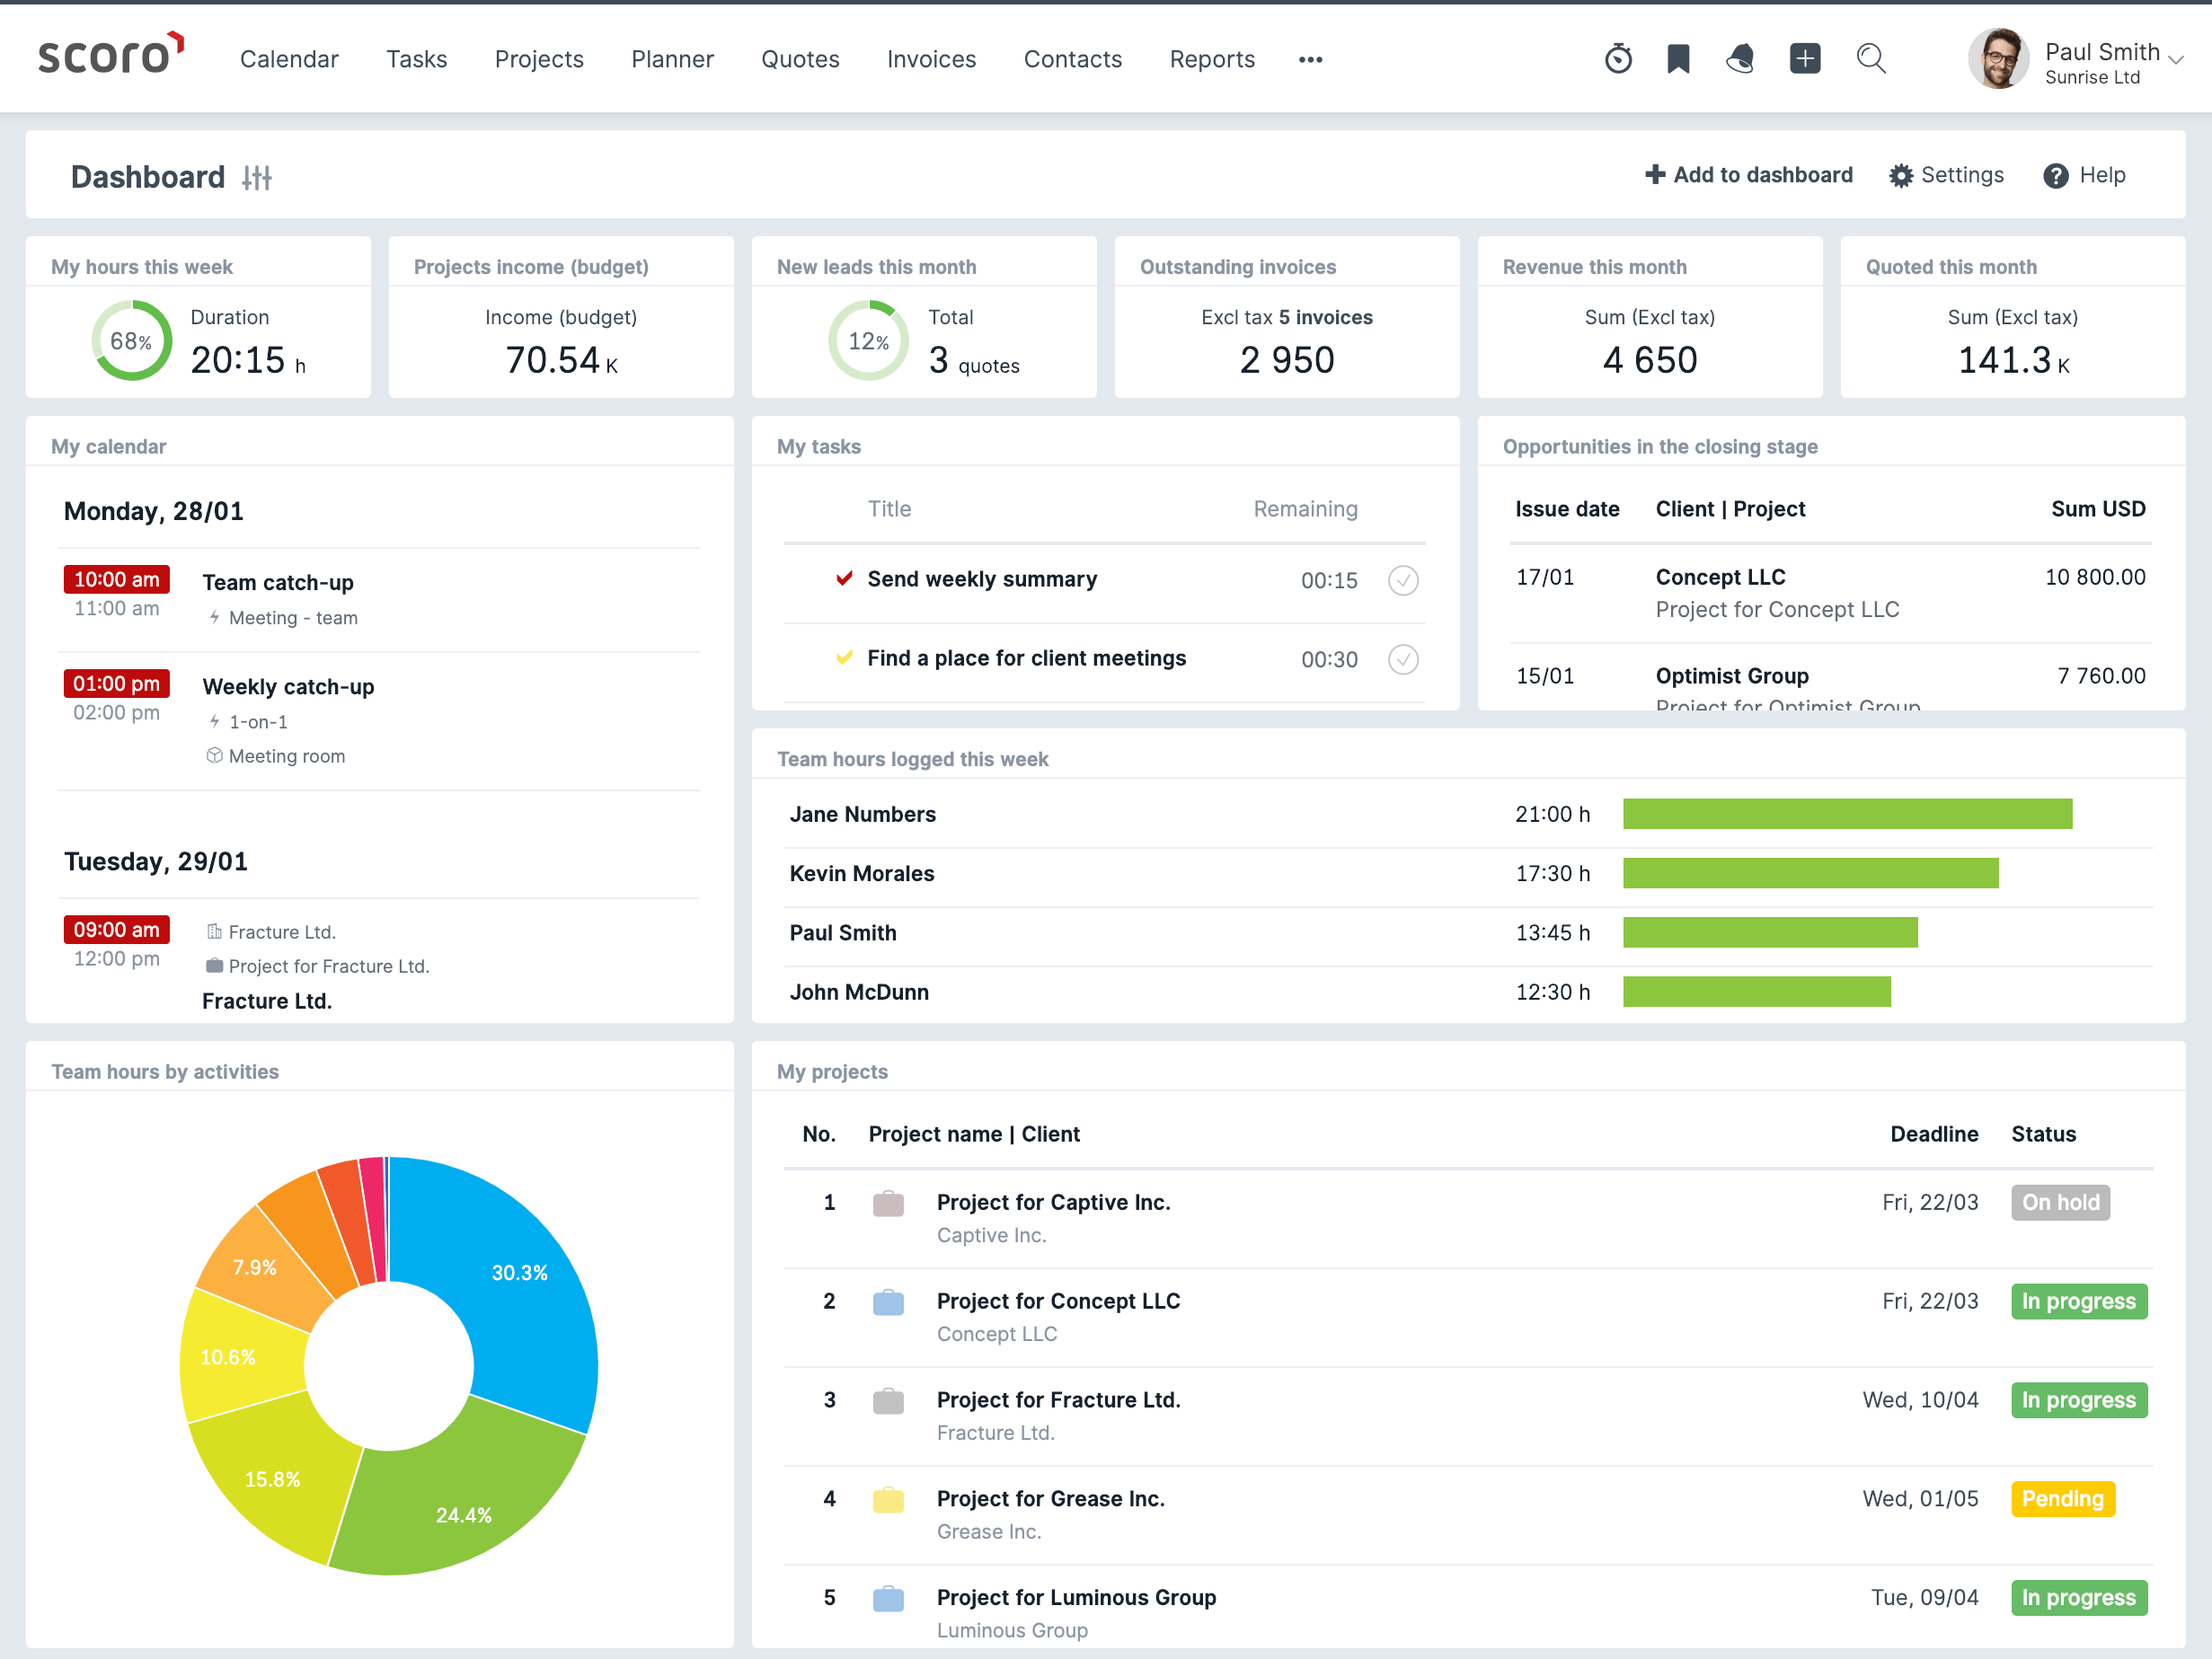
Task: Click the plus quick-add icon in header
Action: pyautogui.click(x=1804, y=59)
